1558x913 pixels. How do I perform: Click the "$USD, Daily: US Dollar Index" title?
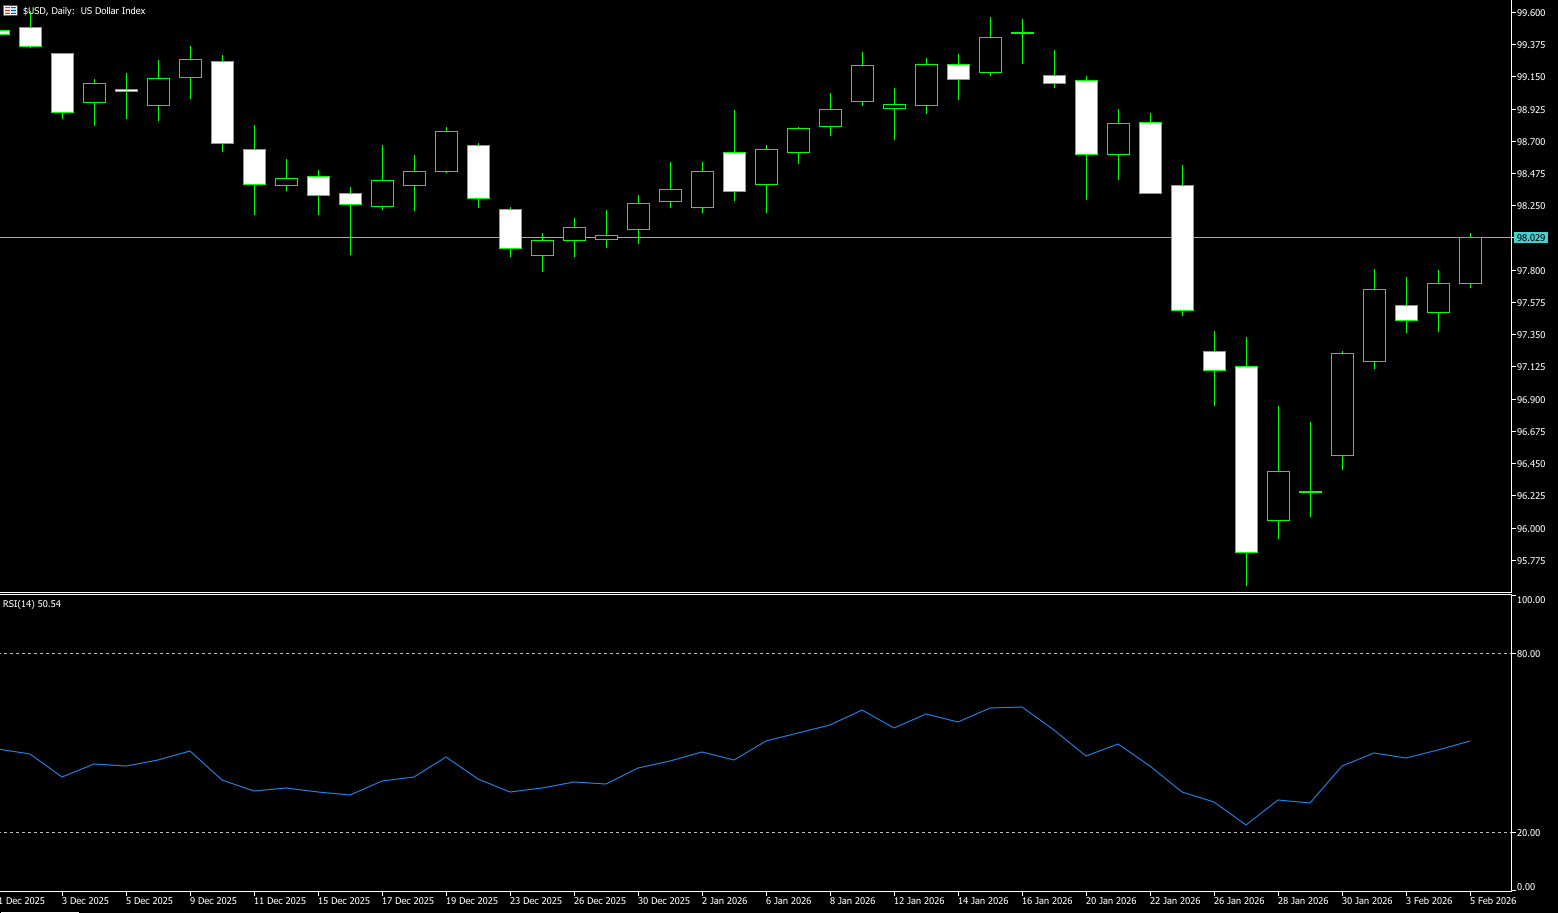click(x=84, y=11)
